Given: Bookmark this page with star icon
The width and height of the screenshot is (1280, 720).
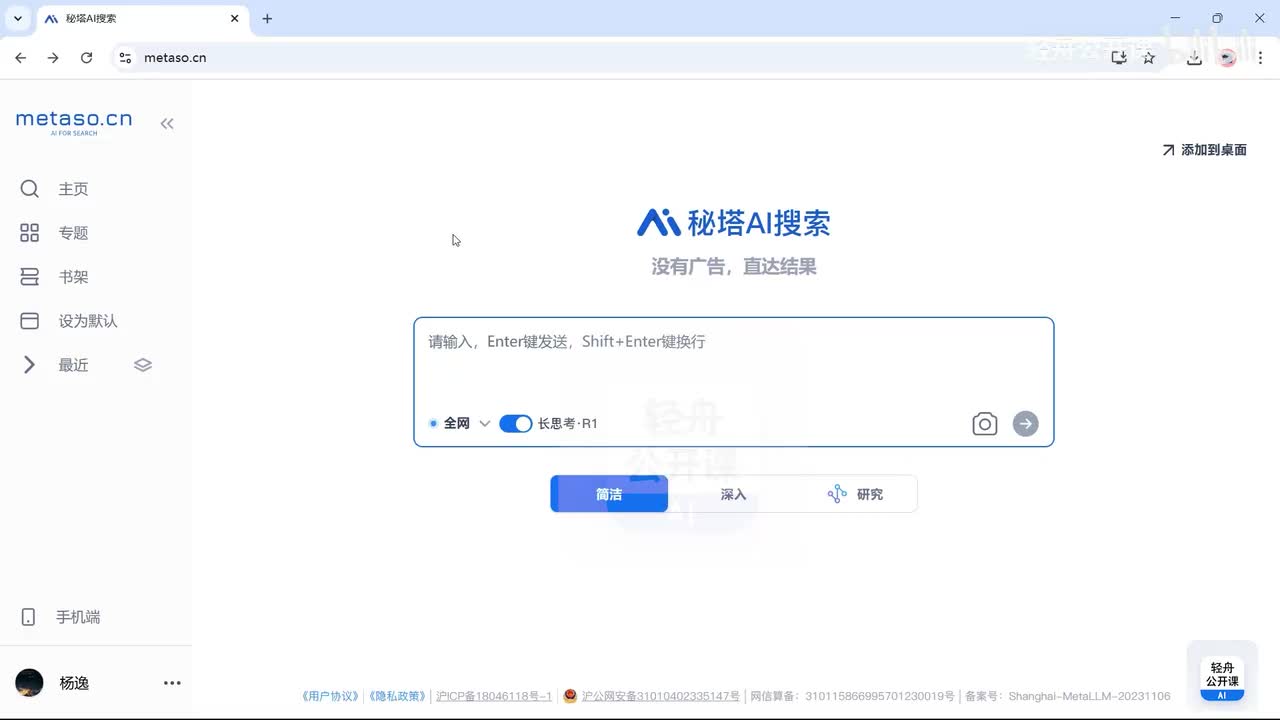Looking at the screenshot, I should [x=1149, y=58].
